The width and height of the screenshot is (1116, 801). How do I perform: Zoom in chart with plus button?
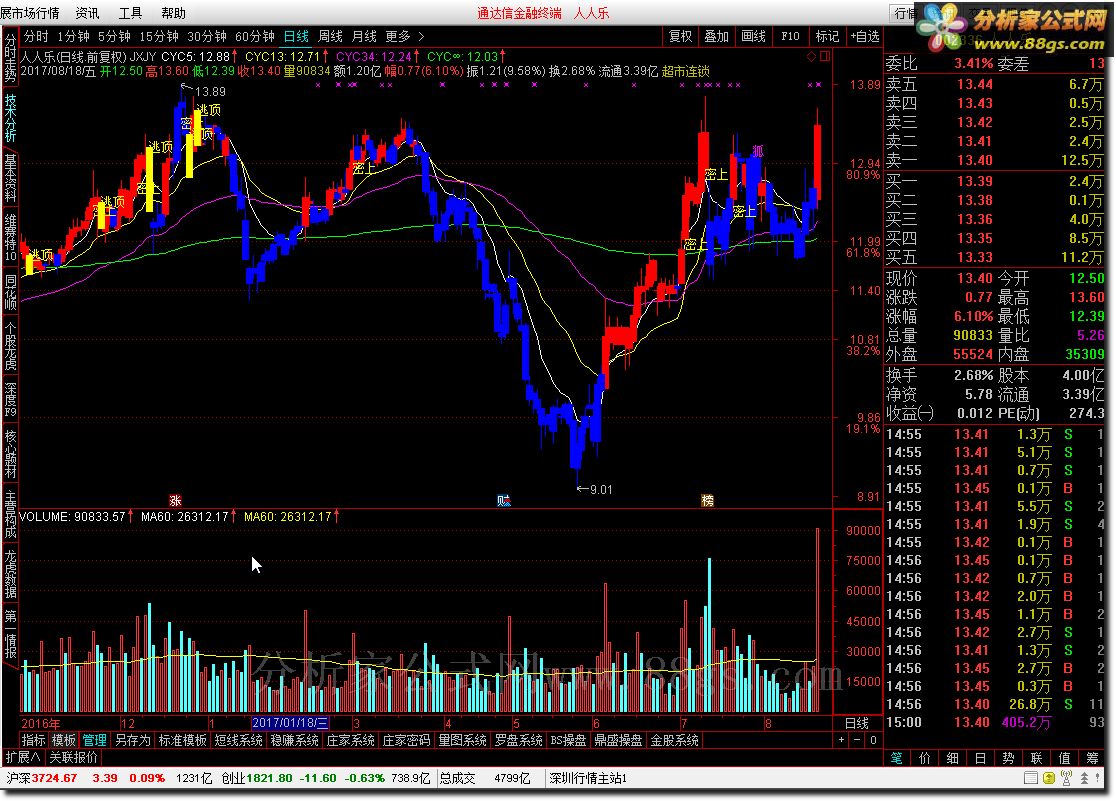pos(842,740)
